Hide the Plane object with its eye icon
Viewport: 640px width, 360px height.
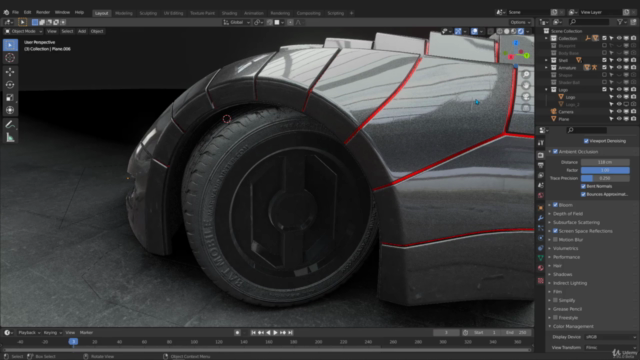619,119
